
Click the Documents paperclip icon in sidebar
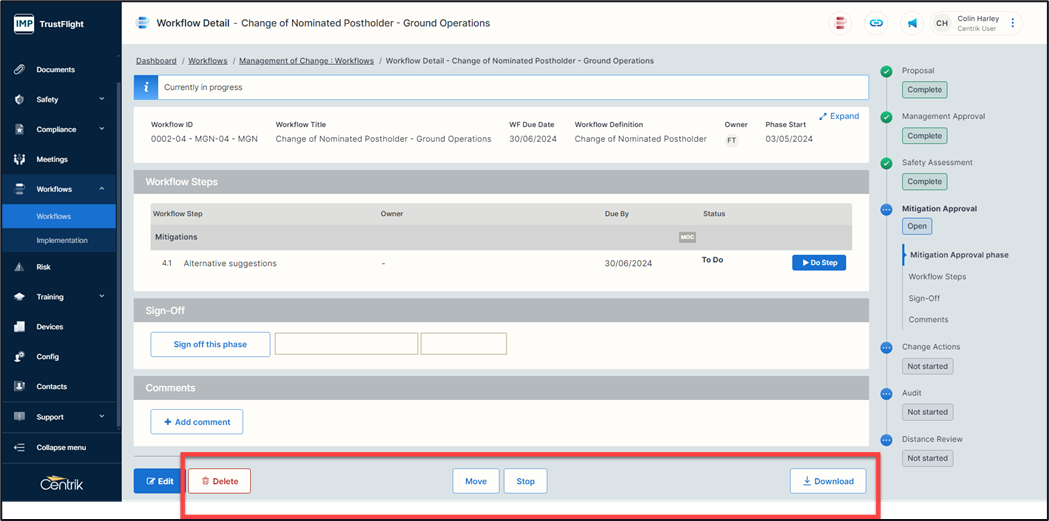click(19, 70)
